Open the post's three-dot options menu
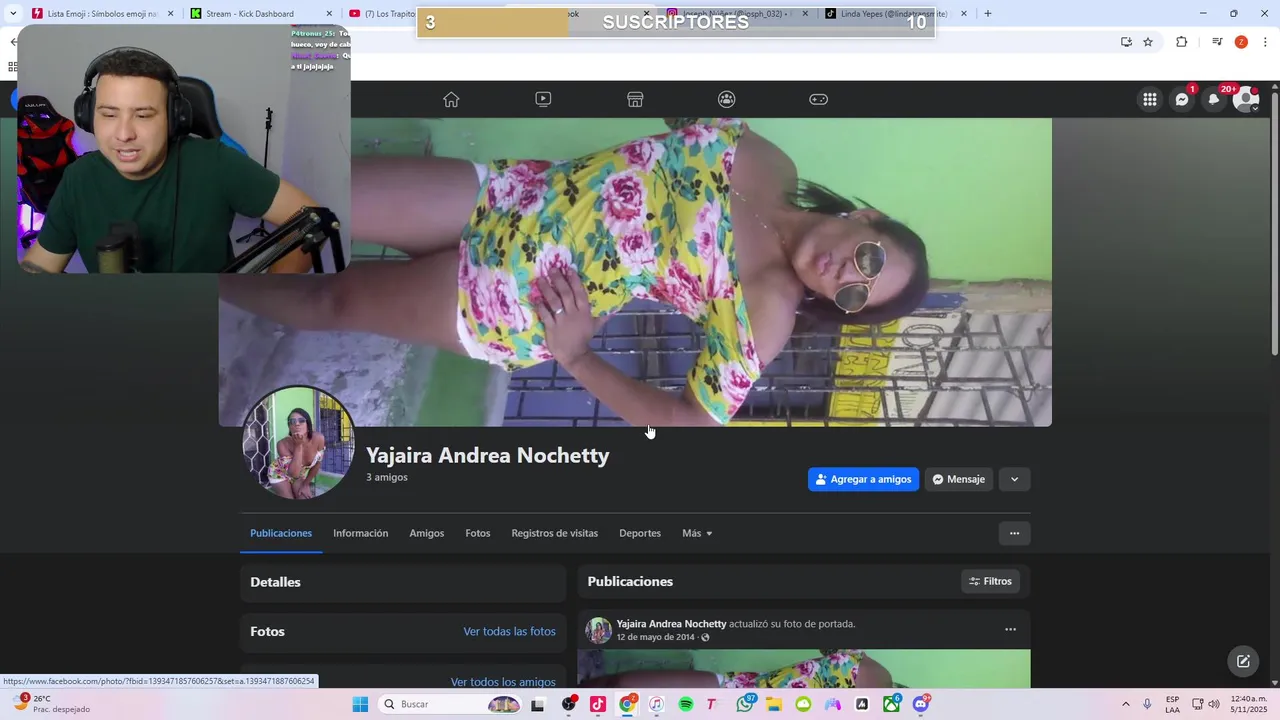 [x=1010, y=629]
